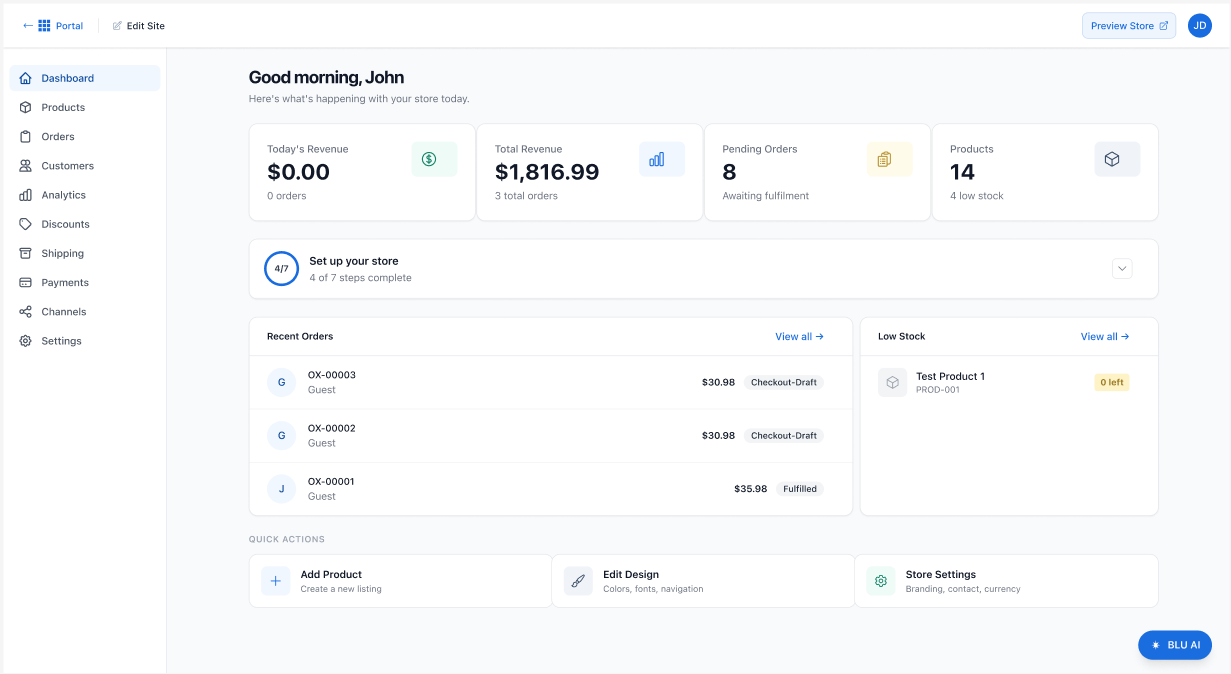Click the 4 low stock text
1231x674 pixels.
977,196
